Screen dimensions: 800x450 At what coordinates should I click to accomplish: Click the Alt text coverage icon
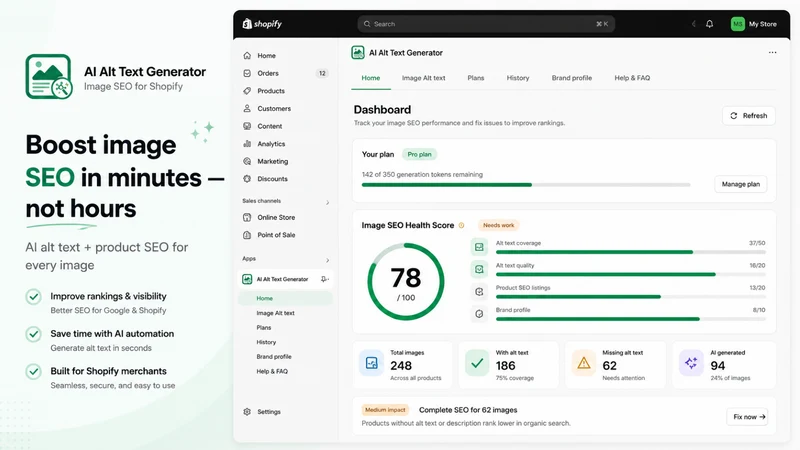click(x=479, y=247)
